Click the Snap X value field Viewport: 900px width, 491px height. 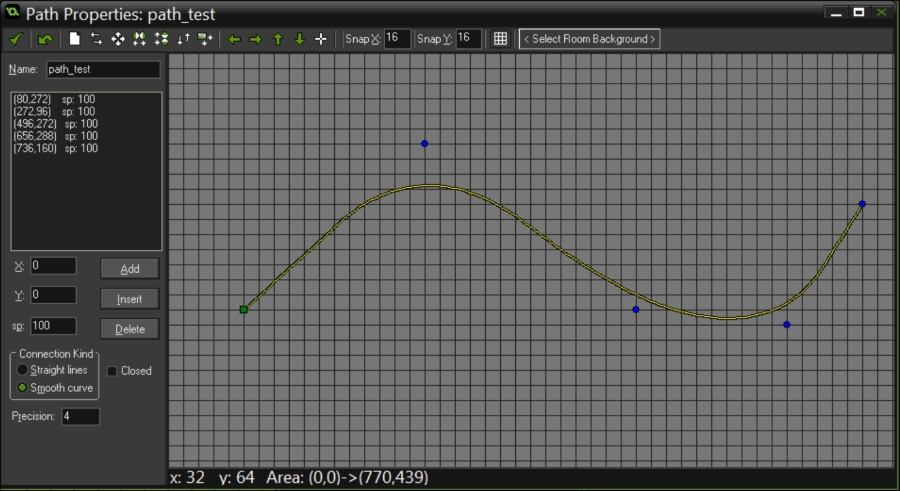397,39
